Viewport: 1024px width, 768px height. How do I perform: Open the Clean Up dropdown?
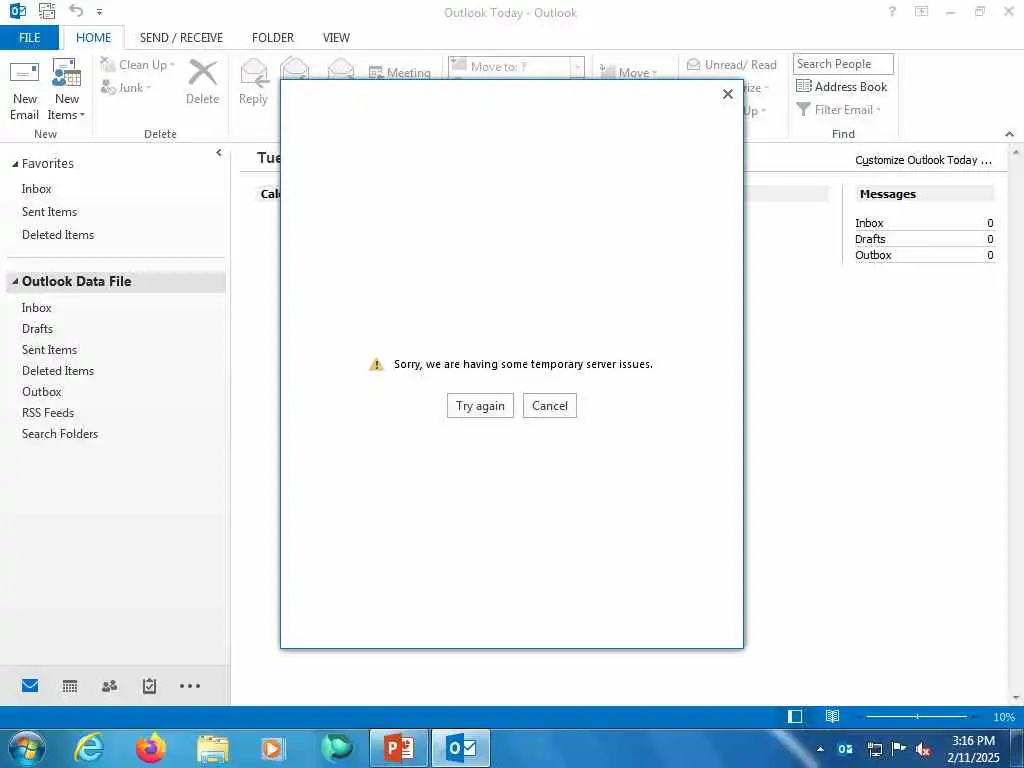pos(138,65)
